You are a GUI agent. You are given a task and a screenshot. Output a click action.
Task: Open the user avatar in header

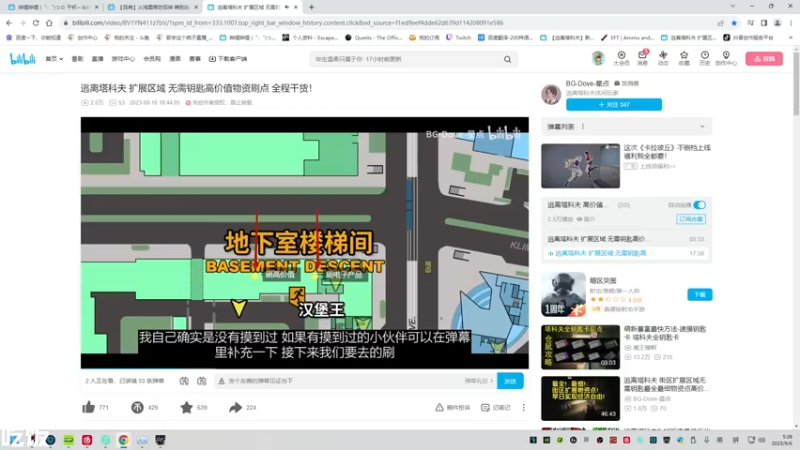(x=598, y=58)
